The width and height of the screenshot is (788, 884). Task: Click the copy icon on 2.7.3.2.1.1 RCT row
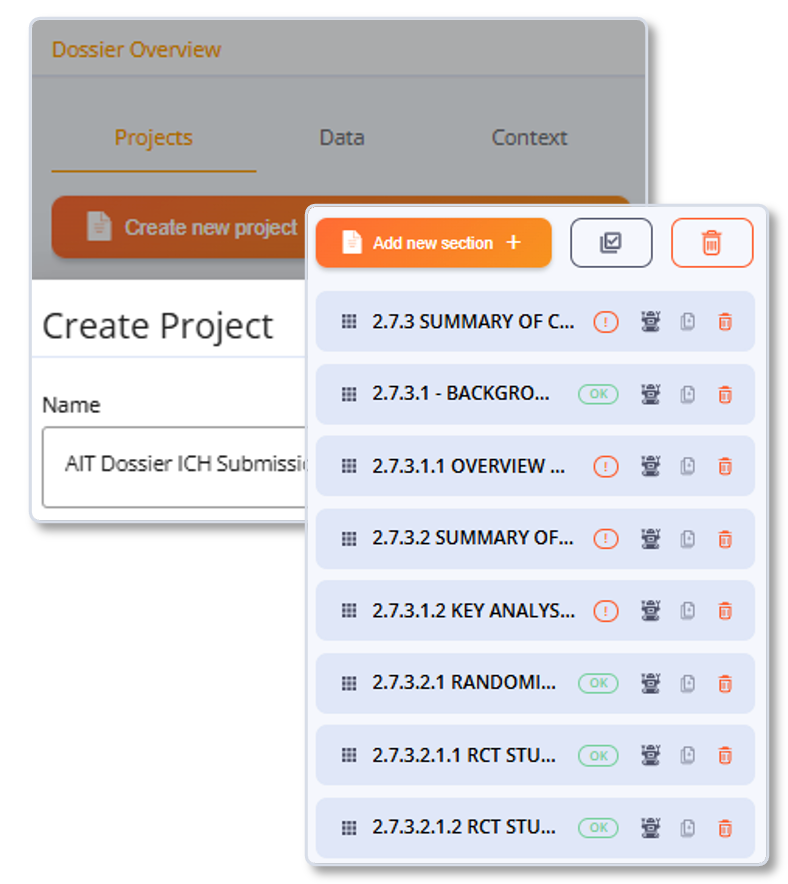pos(687,756)
